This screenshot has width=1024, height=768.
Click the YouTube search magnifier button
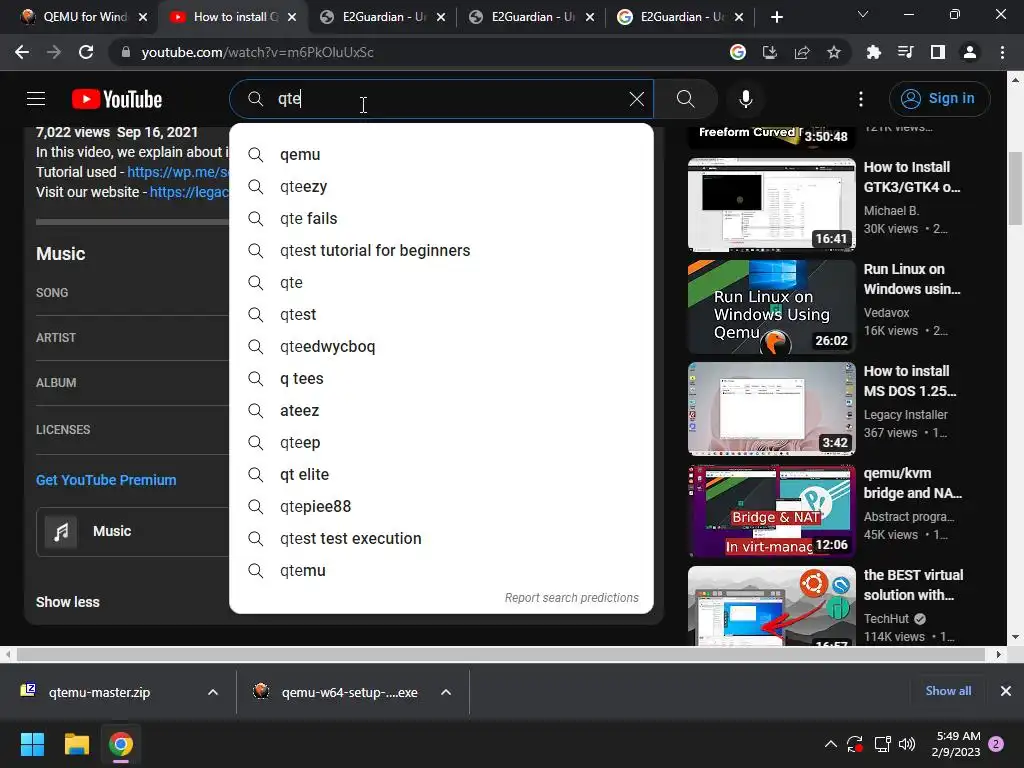[x=686, y=99]
